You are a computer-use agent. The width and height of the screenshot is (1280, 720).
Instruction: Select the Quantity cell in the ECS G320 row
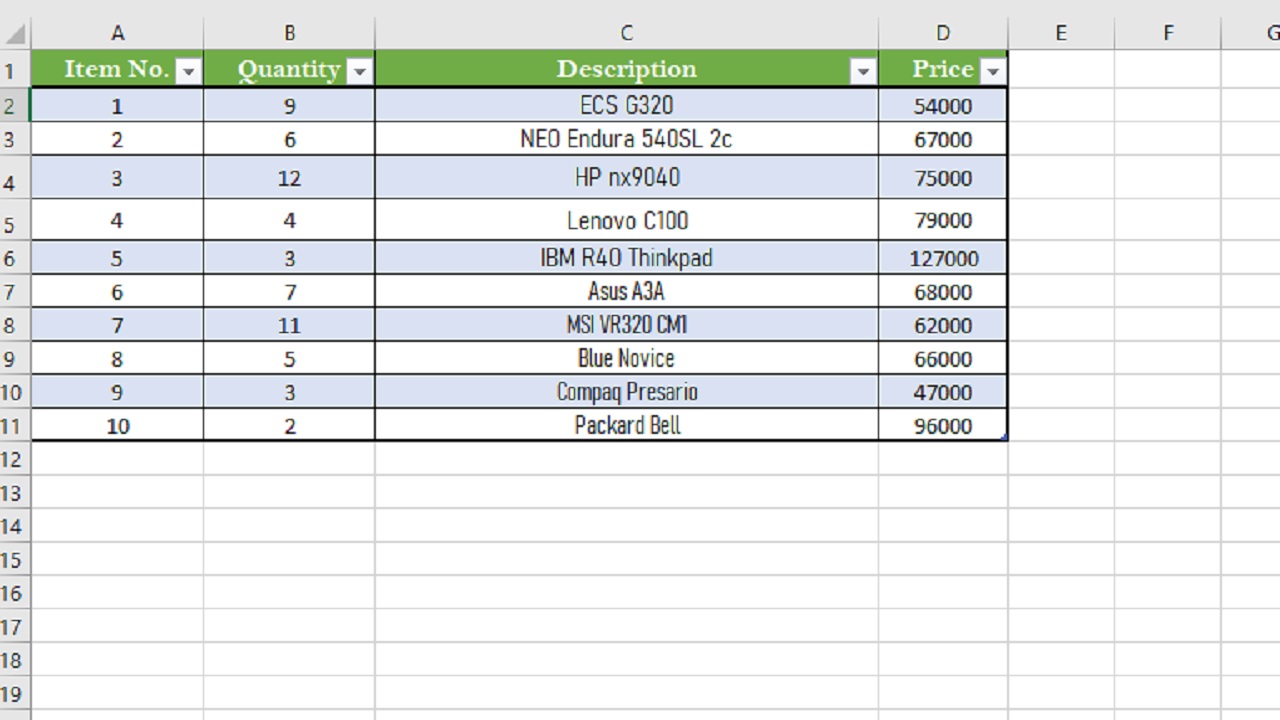tap(289, 105)
